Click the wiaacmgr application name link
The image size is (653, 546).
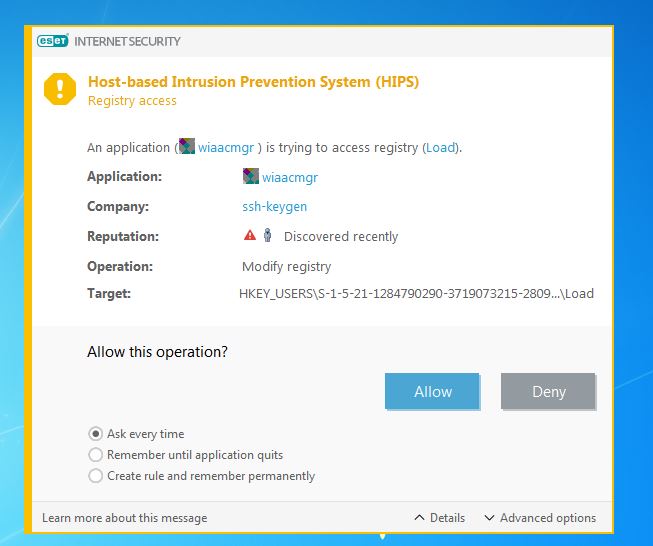(x=290, y=177)
